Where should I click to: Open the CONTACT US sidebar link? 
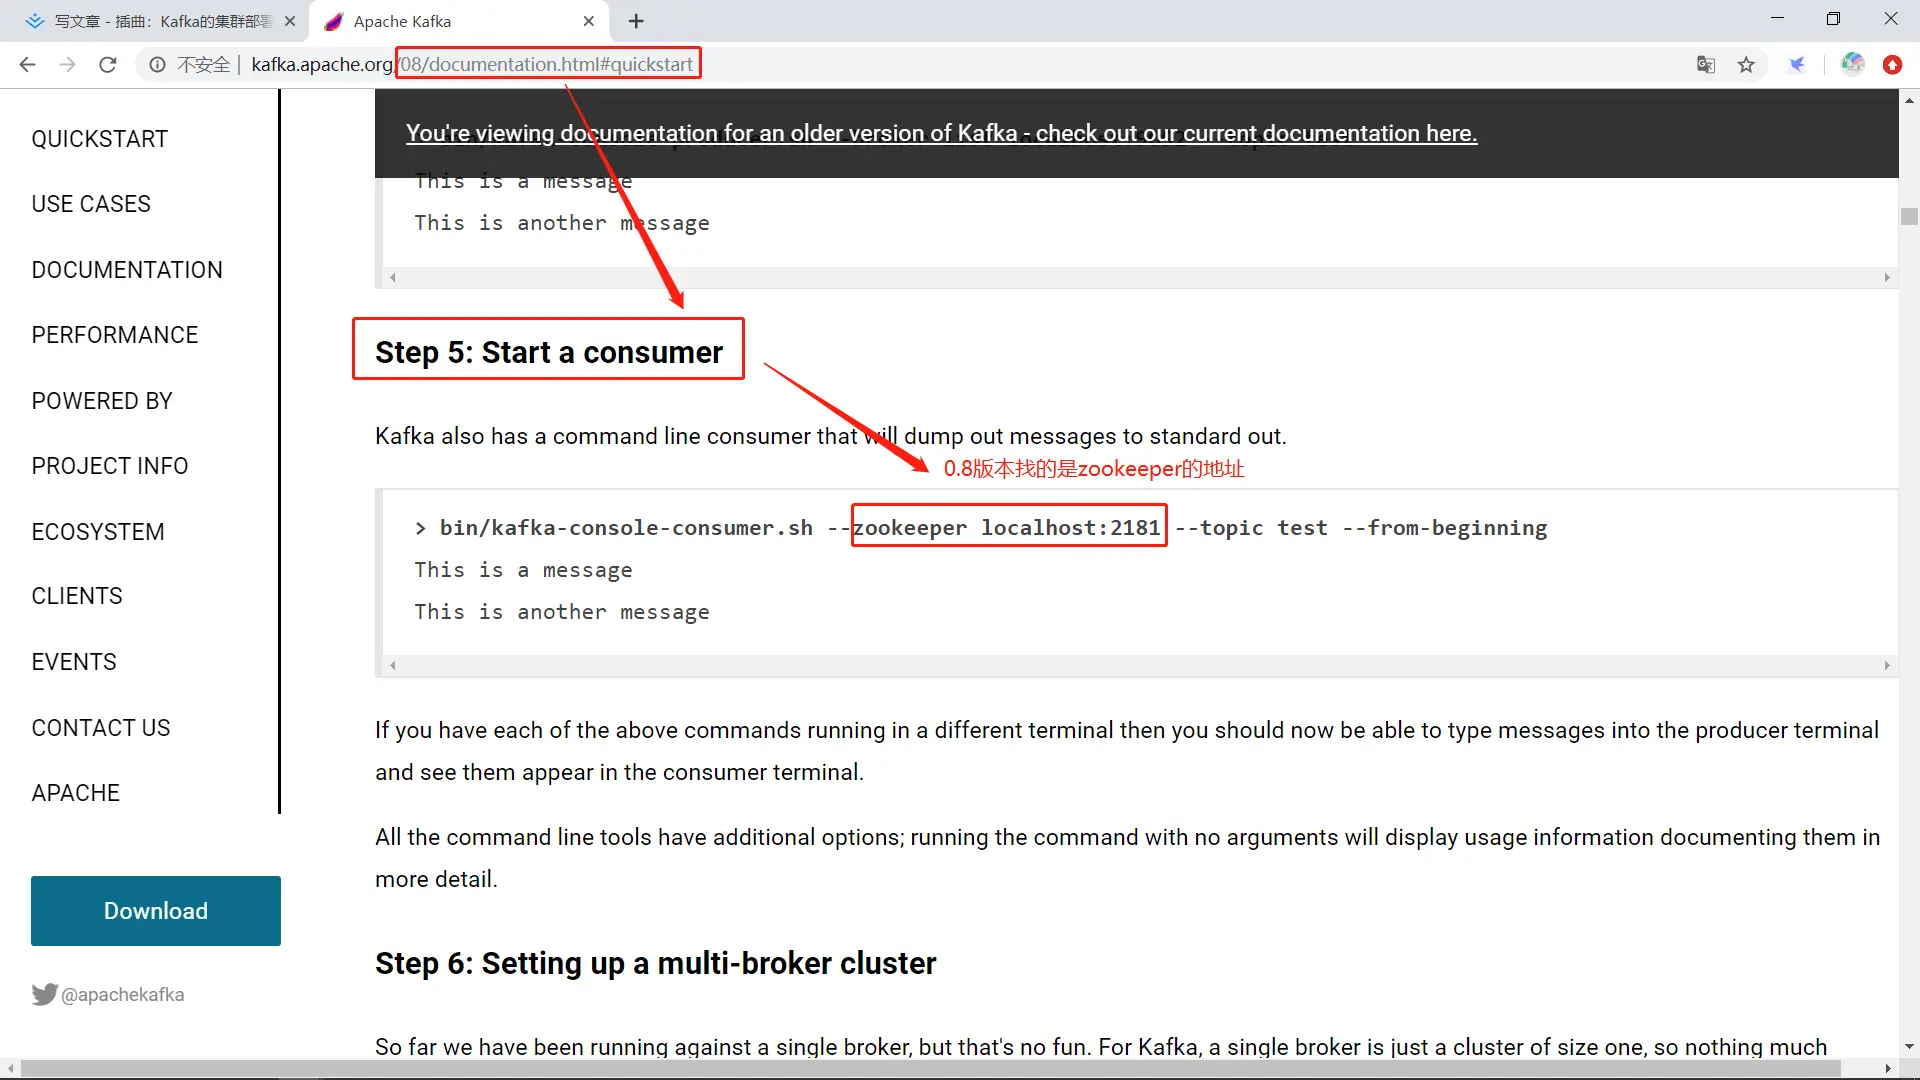point(101,728)
